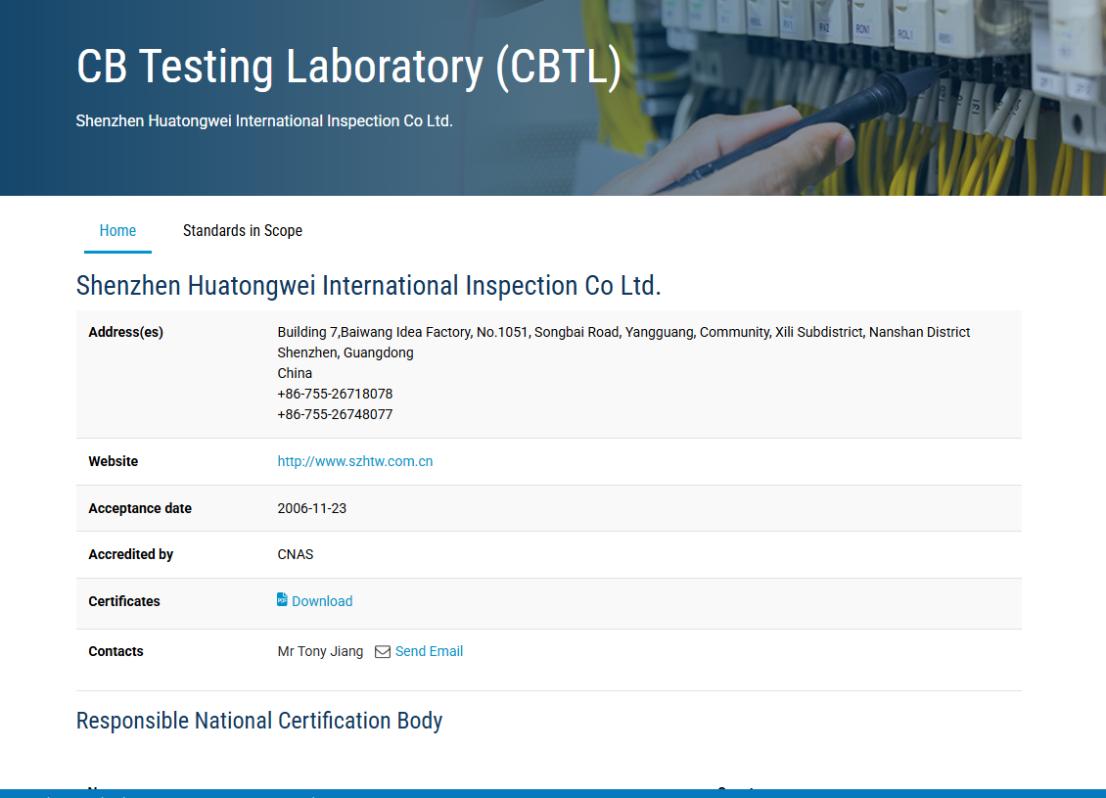Click the Address(es) row label
Image resolution: width=1106 pixels, height=798 pixels.
click(x=126, y=332)
